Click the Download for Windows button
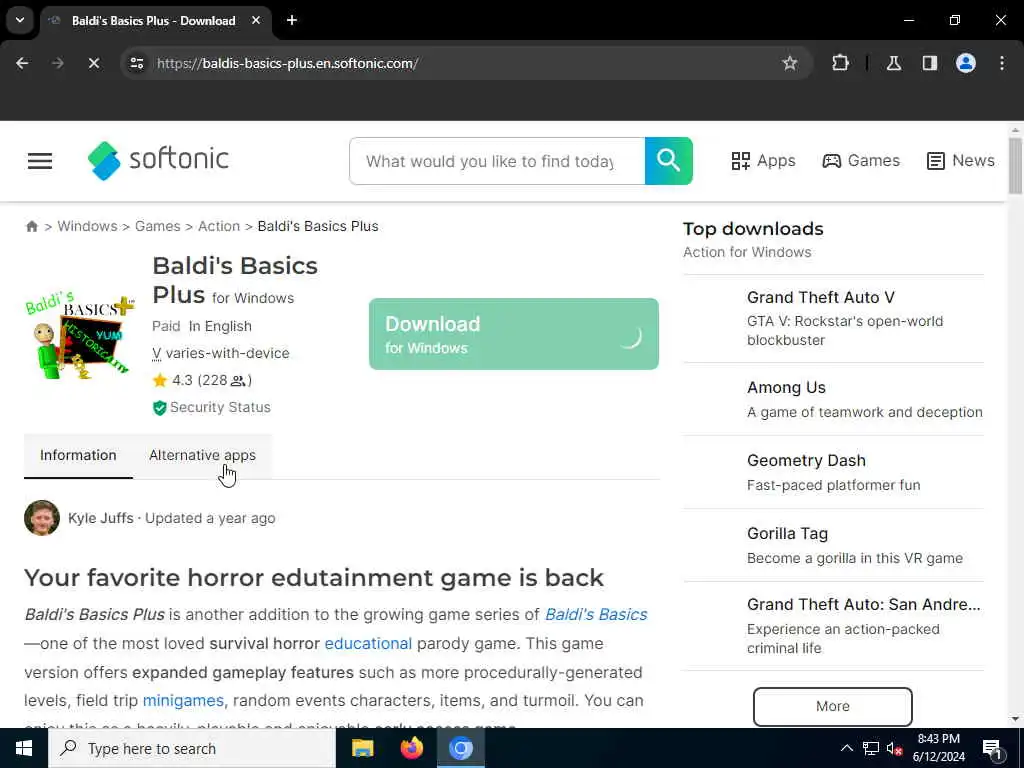1024x768 pixels. pyautogui.click(x=513, y=334)
